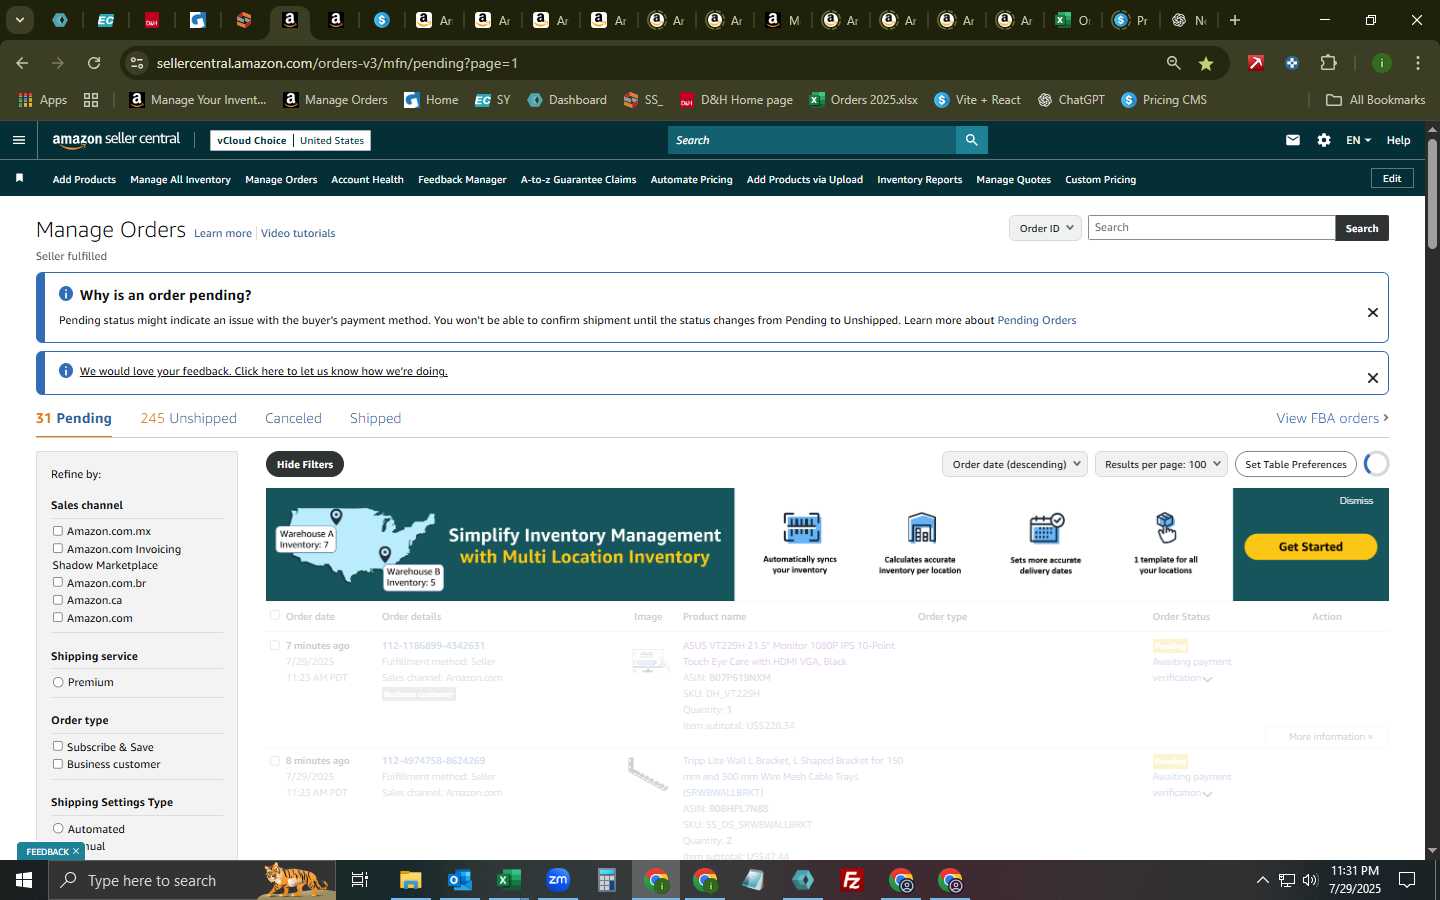This screenshot has width=1440, height=900.
Task: Open Apps bookmarks shortcut
Action: (x=43, y=100)
